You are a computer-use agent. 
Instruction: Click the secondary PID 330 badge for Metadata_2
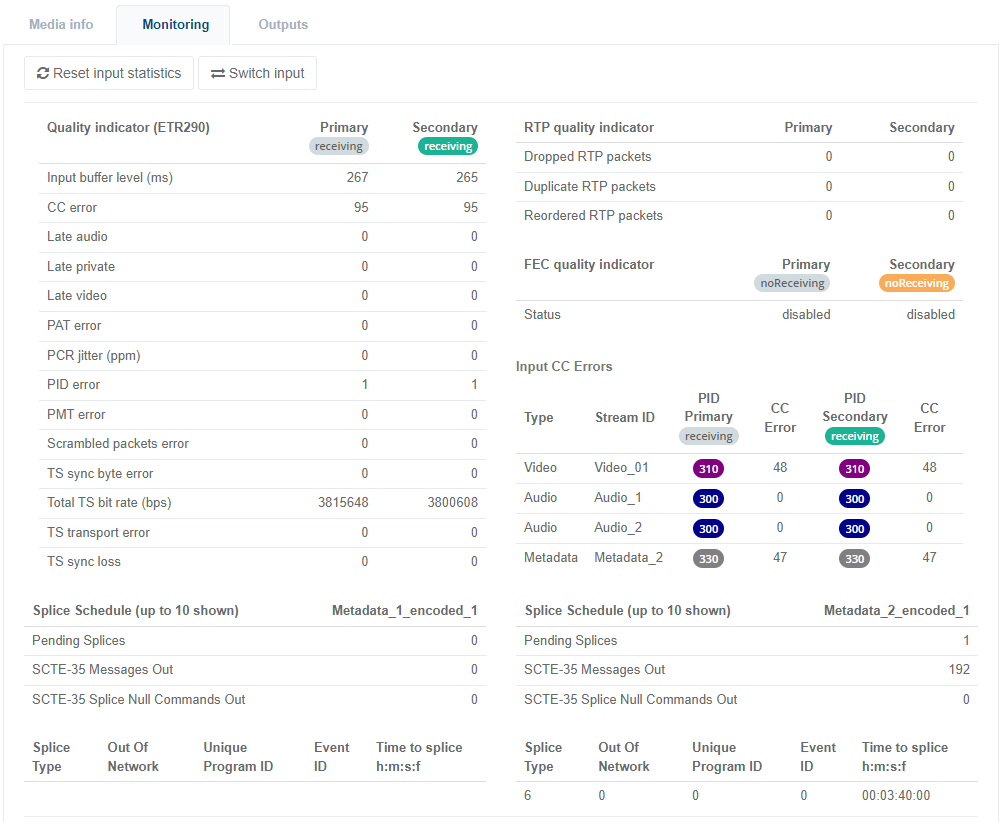(x=854, y=559)
